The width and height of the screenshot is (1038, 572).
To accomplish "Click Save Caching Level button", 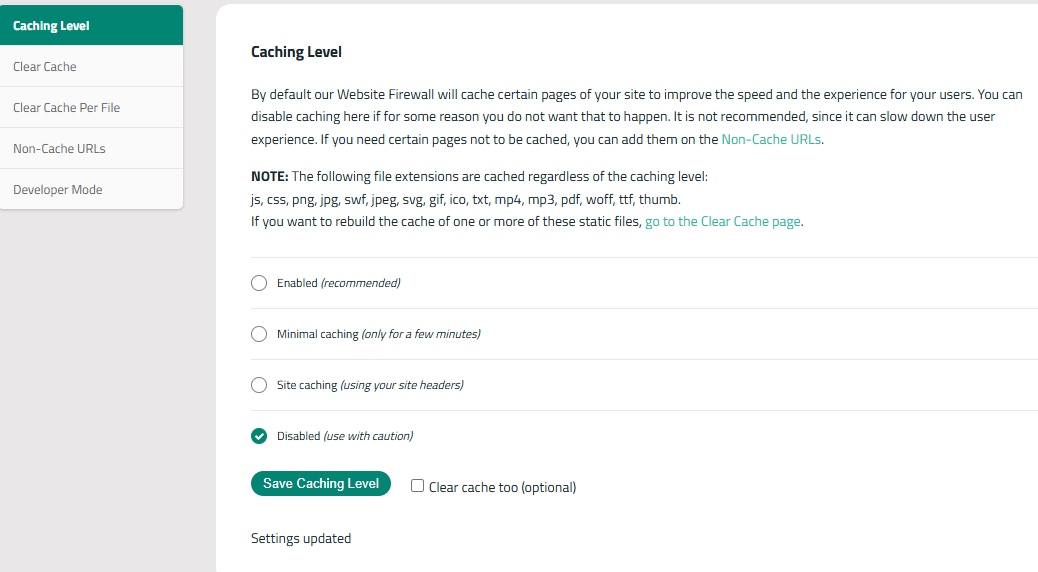I will (321, 483).
